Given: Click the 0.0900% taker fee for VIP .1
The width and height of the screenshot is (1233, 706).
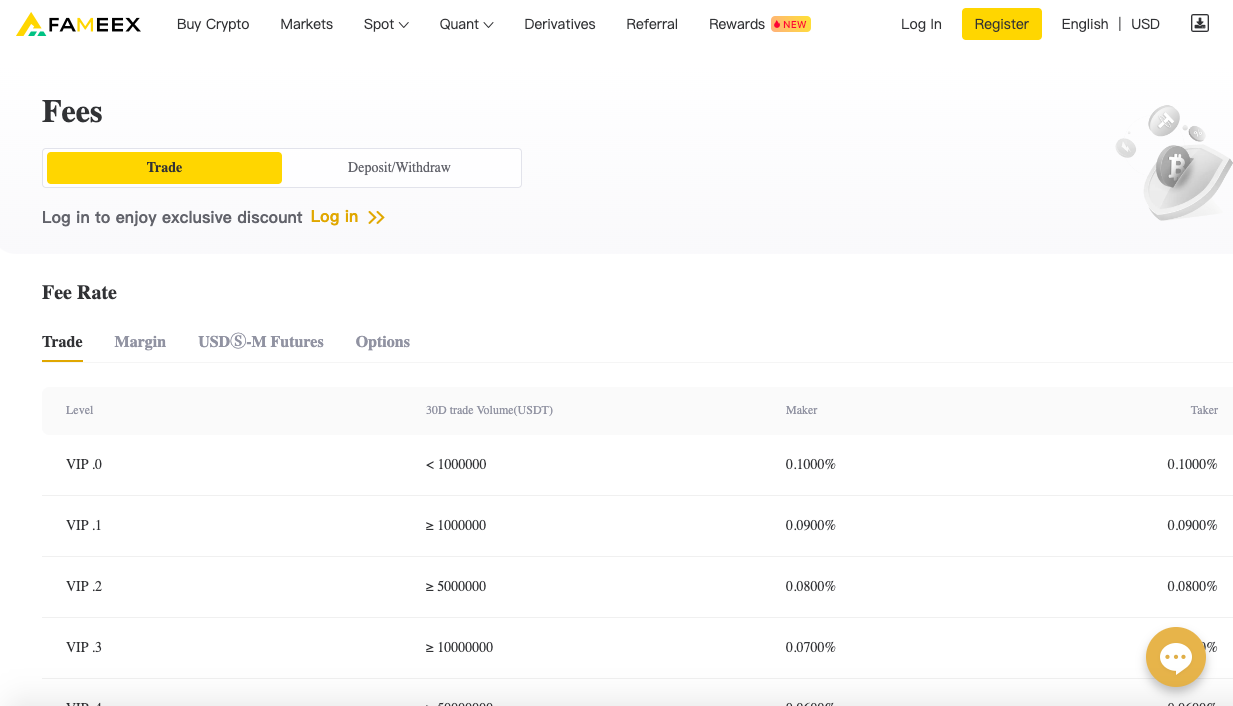Looking at the screenshot, I should (x=1192, y=526).
